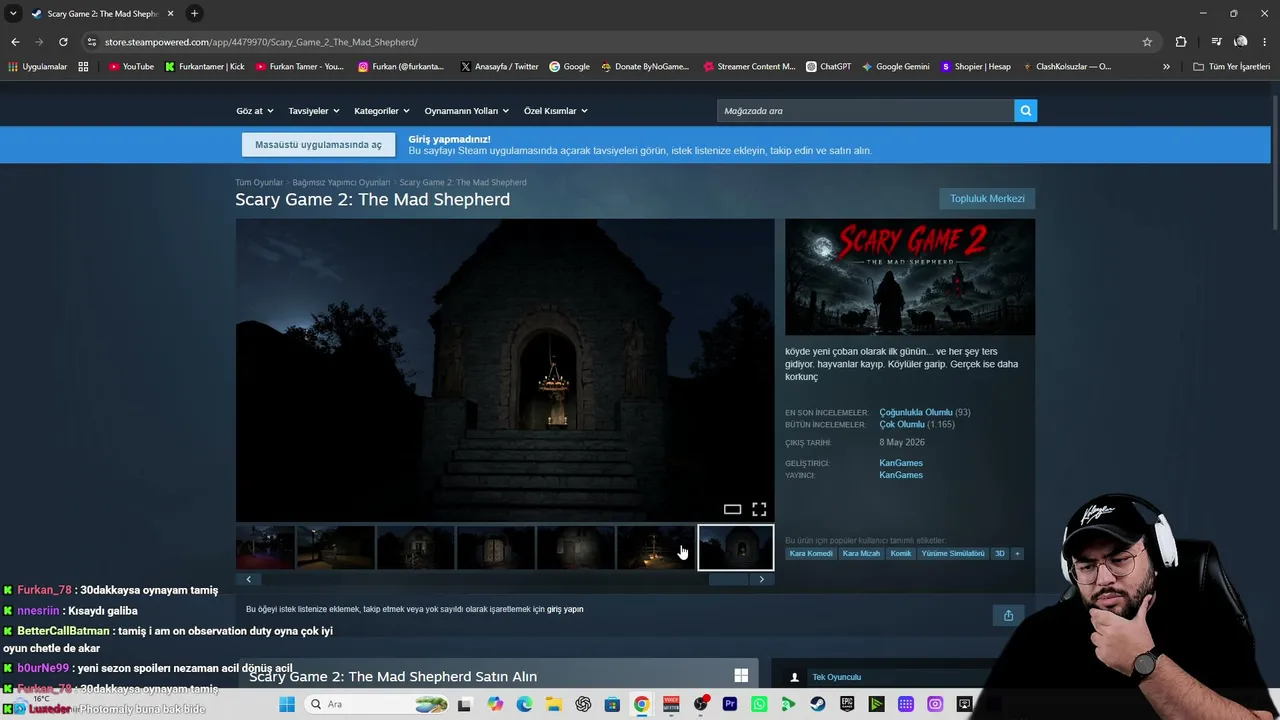Launch Adobe Premiere Pro from the taskbar

tap(730, 704)
